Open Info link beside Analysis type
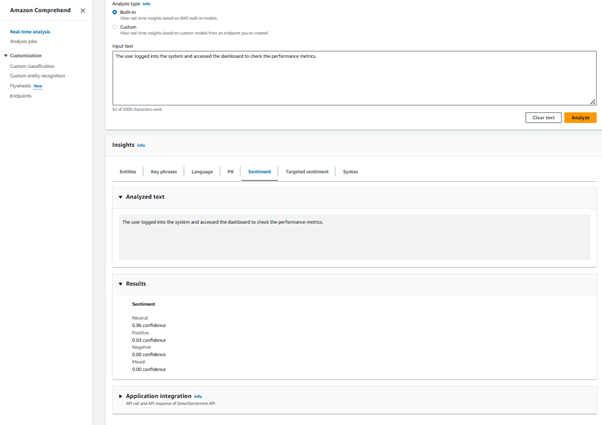Viewport: 602px width, 425px height. [x=147, y=4]
